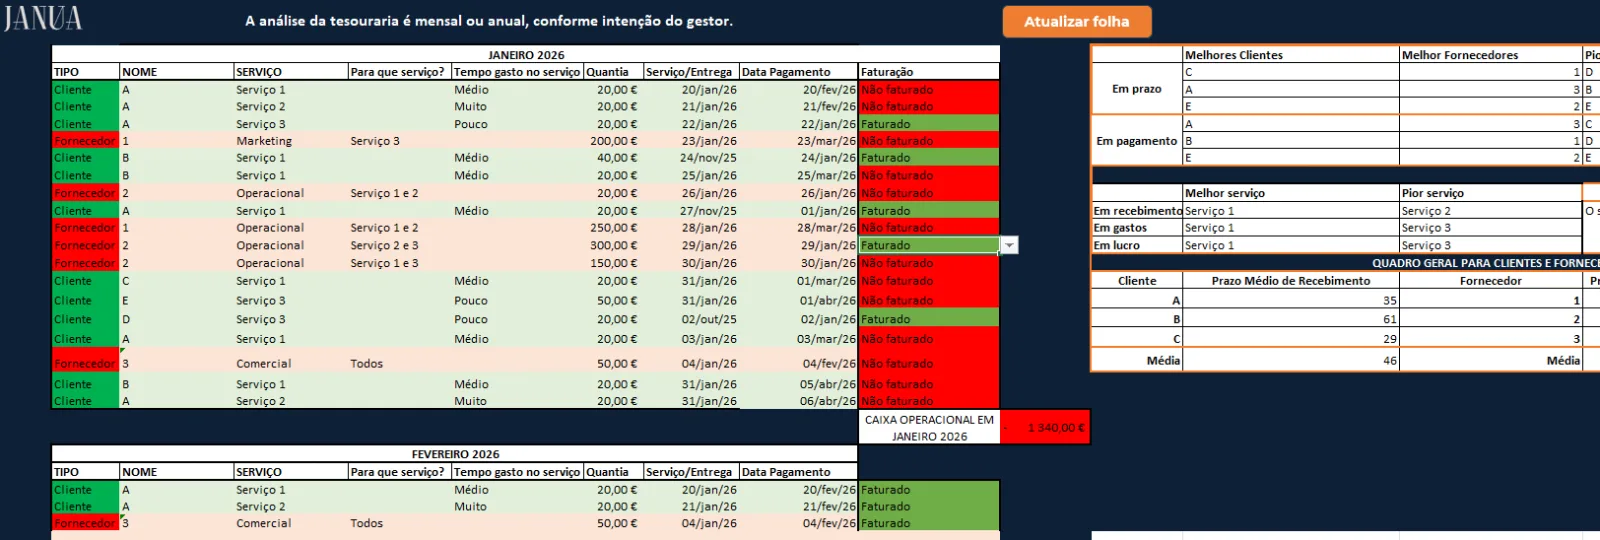
Task: Click the Em pagamento row label
Action: [x=1137, y=141]
